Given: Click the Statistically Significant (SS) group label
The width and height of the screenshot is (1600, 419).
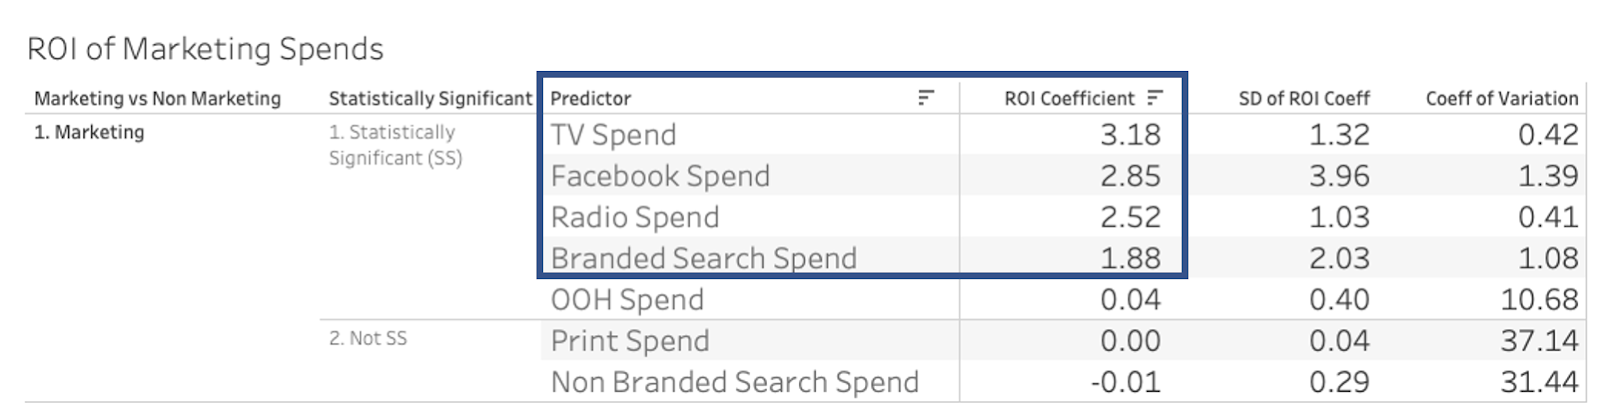Looking at the screenshot, I should click(x=396, y=145).
